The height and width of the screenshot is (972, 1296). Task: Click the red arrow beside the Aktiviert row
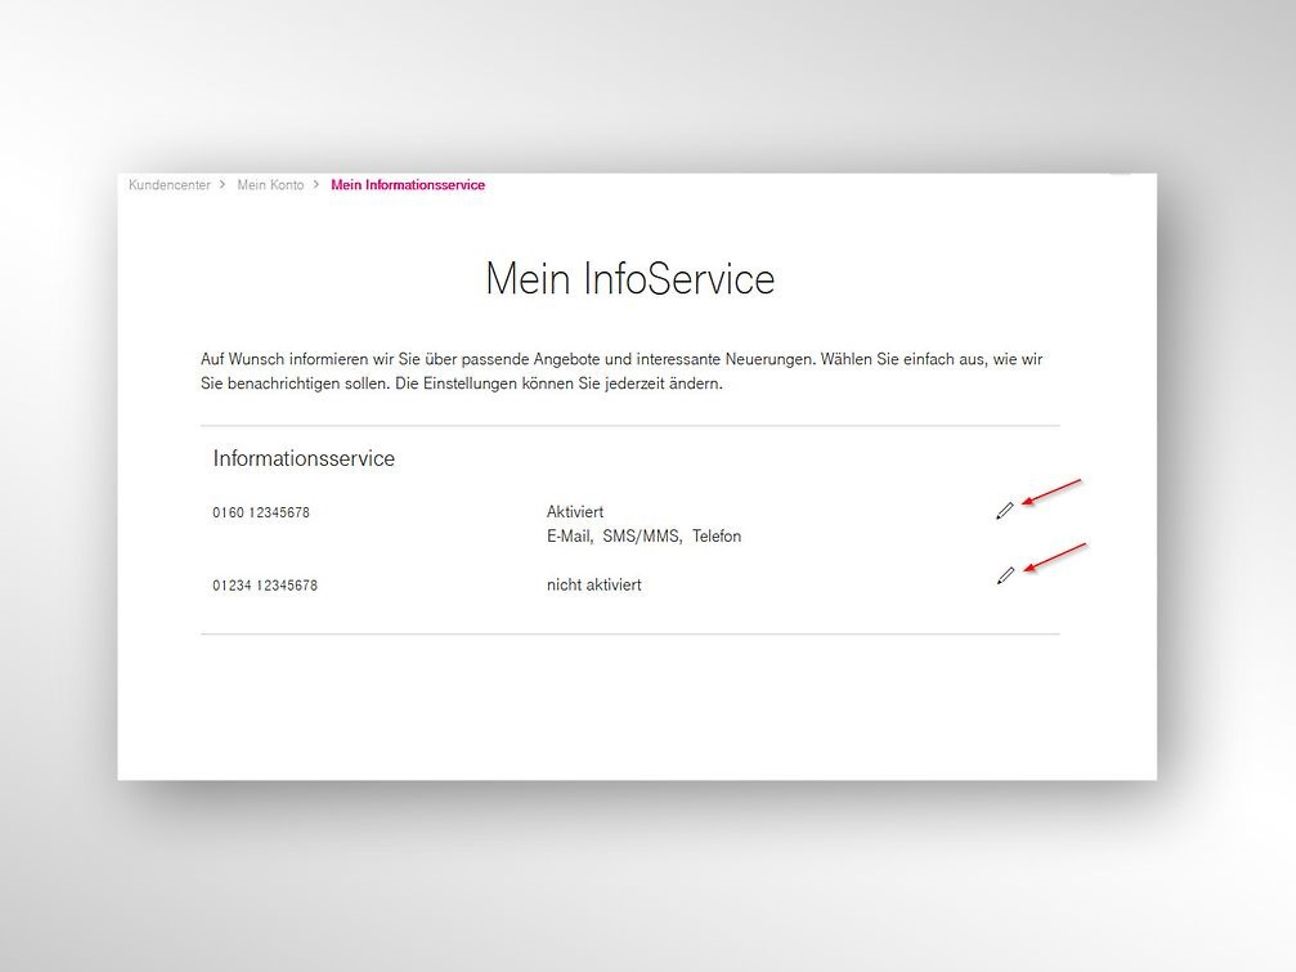[x=1051, y=493]
